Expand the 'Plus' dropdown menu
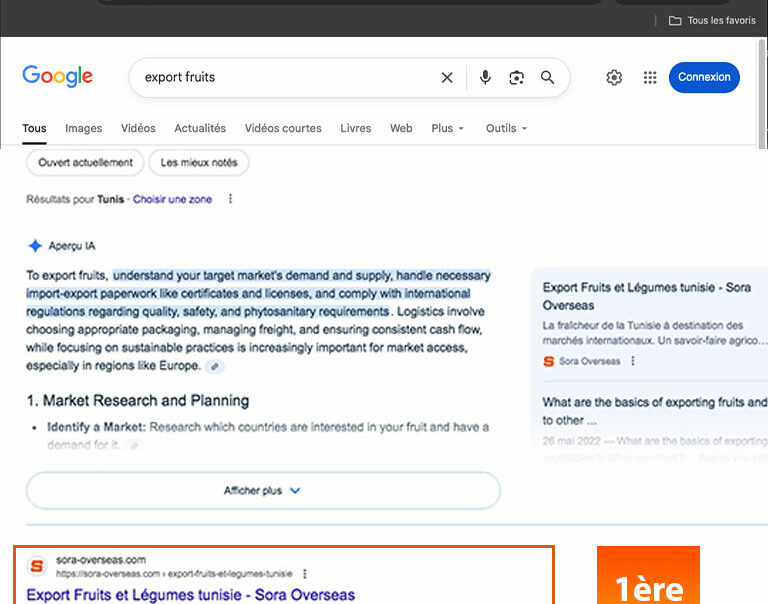768x604 pixels. [448, 128]
